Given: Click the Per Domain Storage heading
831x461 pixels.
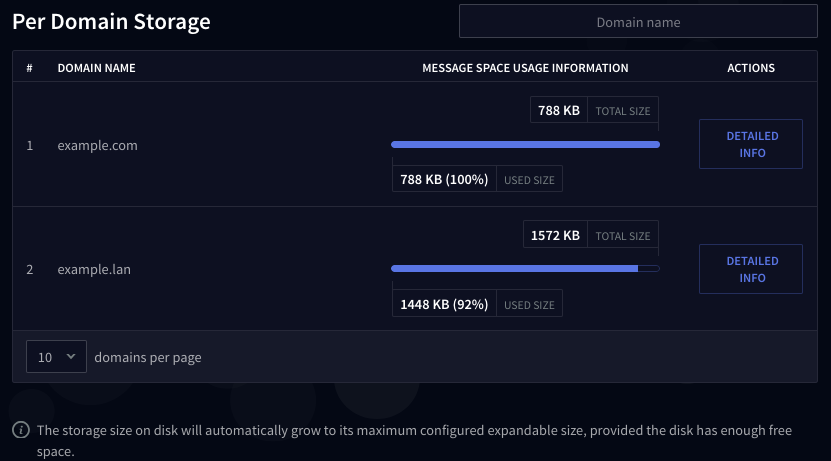Looking at the screenshot, I should point(111,22).
